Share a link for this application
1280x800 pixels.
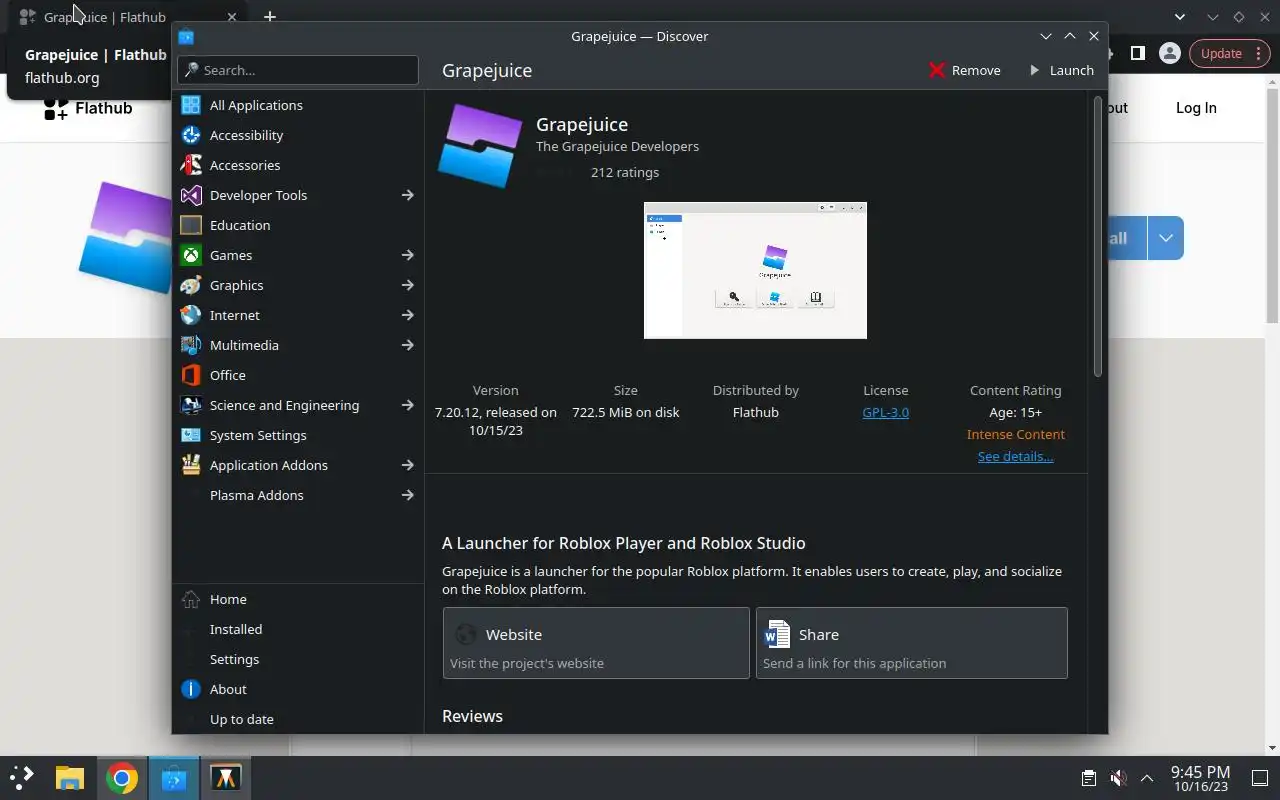912,643
